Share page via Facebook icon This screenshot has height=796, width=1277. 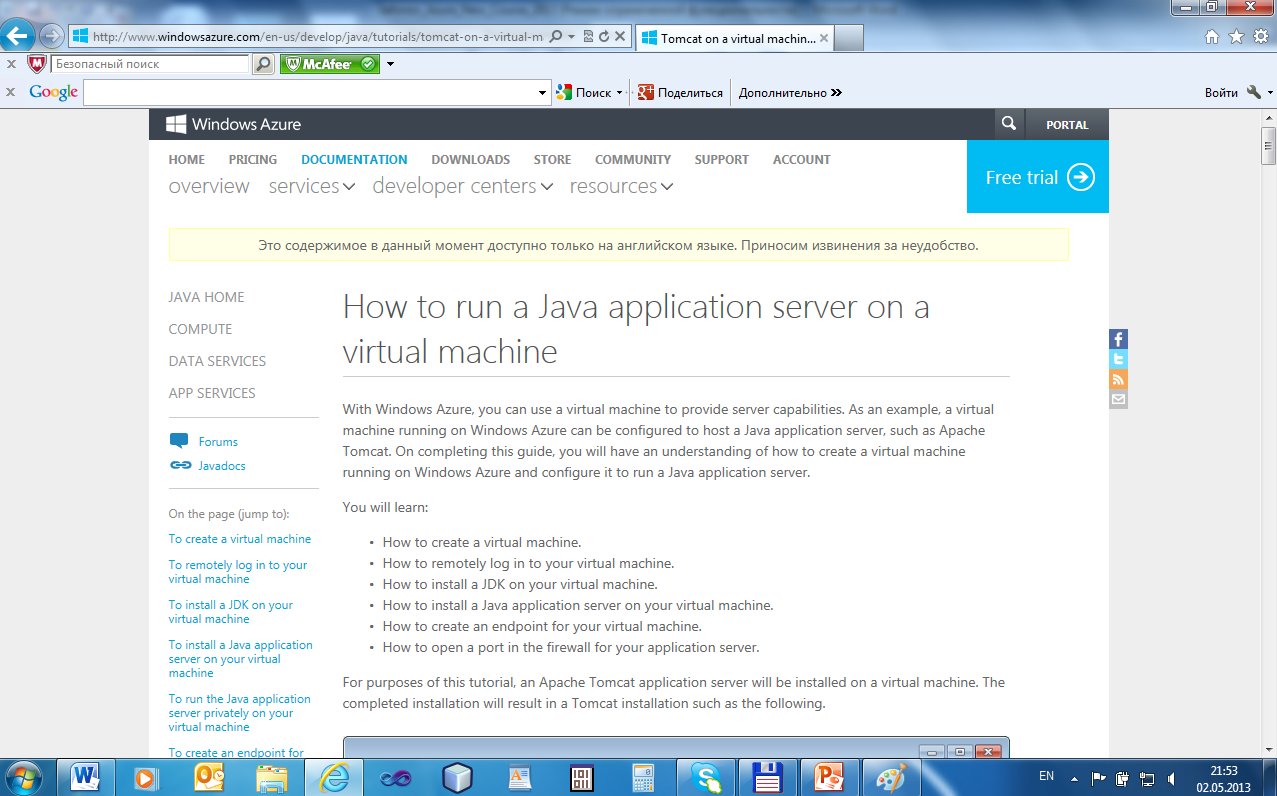1118,339
